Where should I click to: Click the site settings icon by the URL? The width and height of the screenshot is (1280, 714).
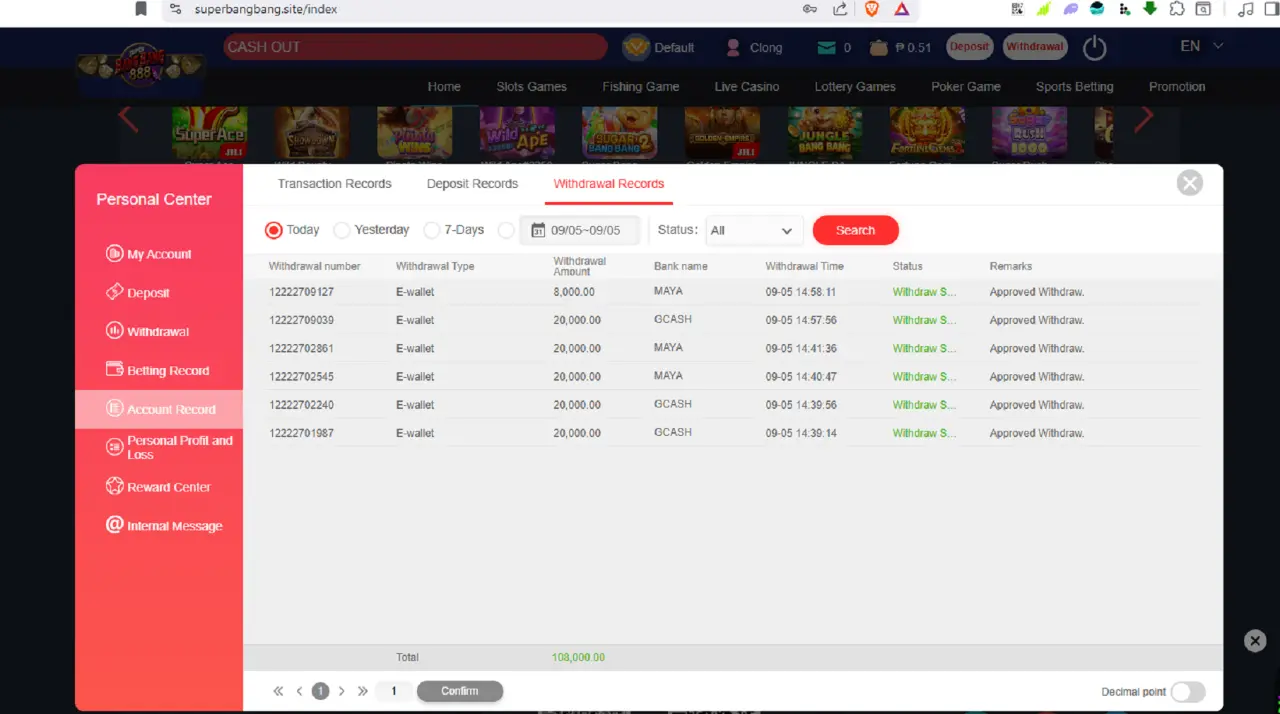(x=175, y=9)
